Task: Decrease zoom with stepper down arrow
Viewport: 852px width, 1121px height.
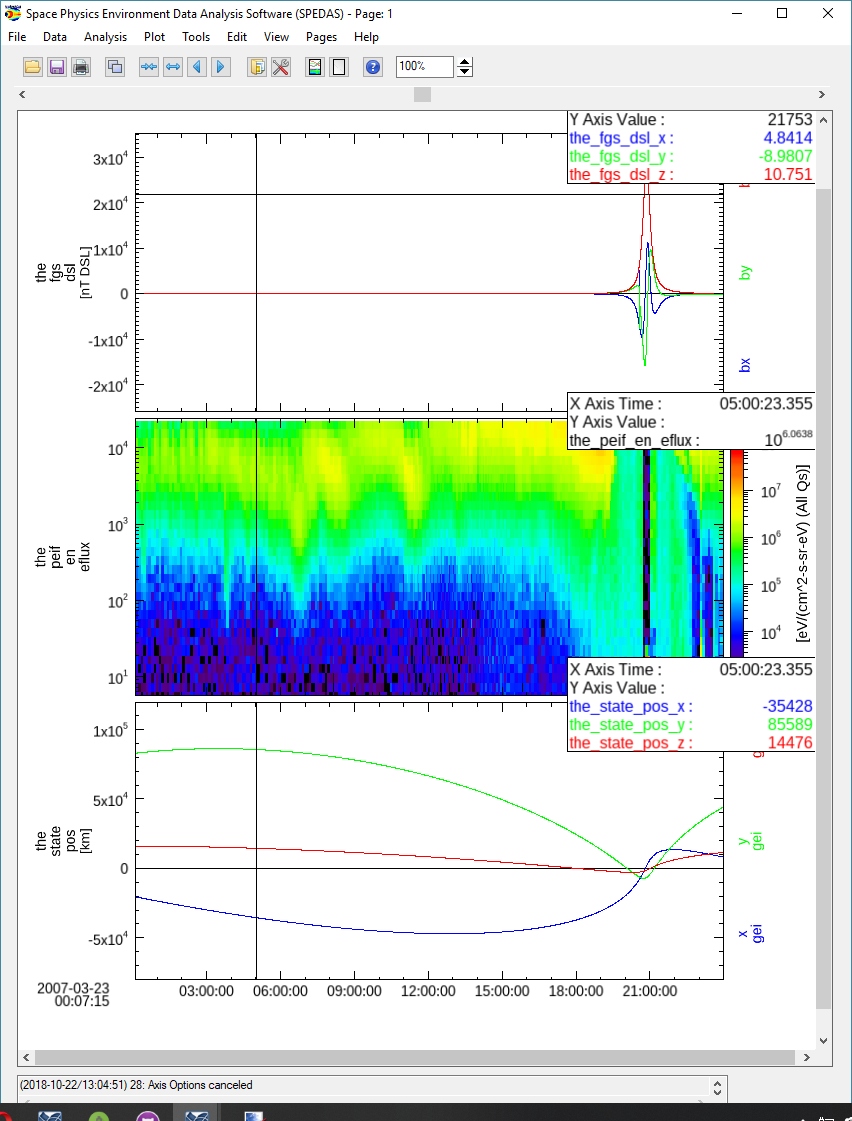Action: click(x=465, y=72)
